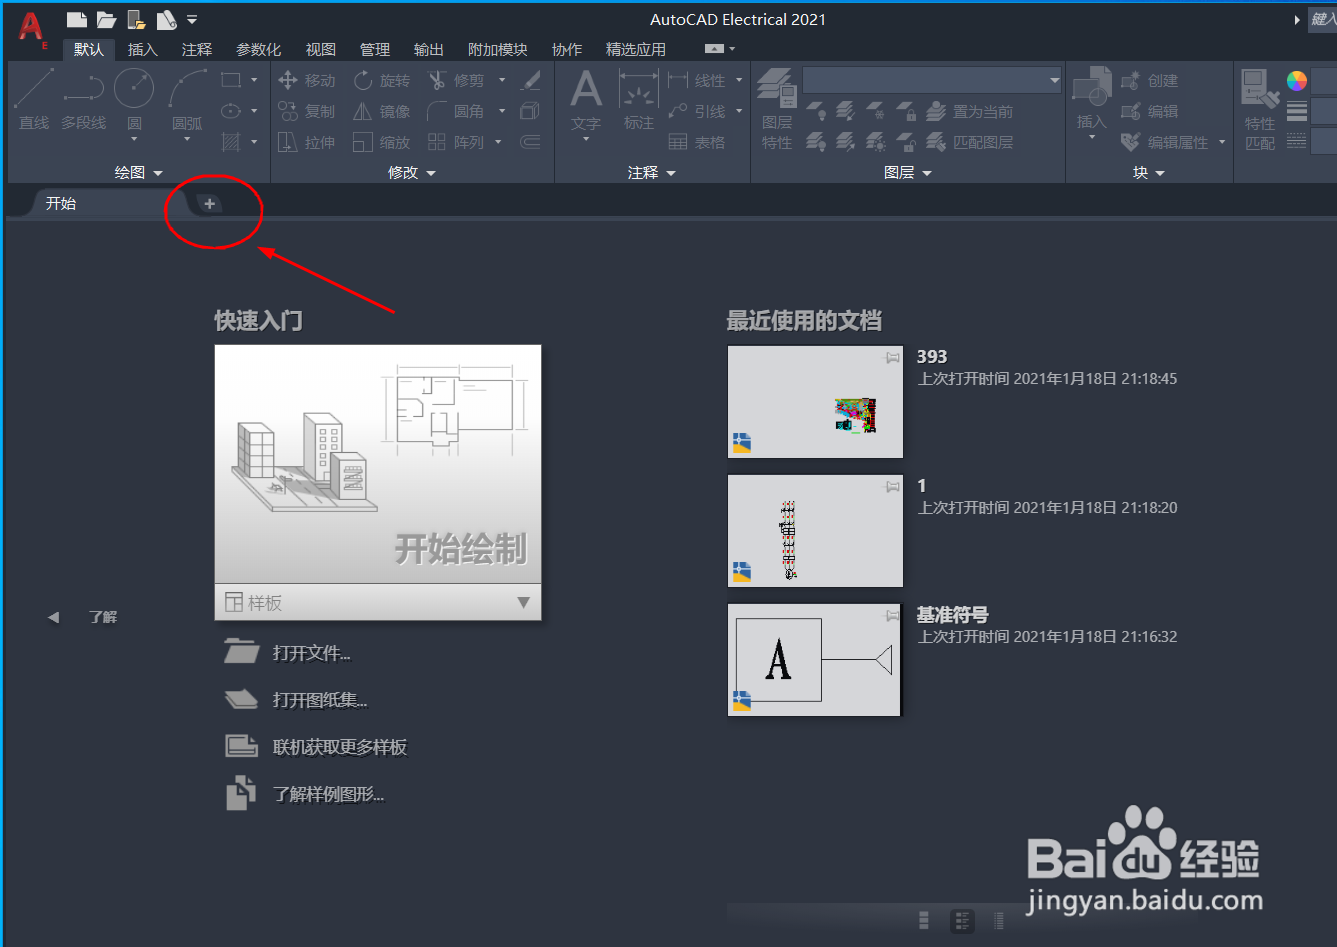Open the layer name combo box
Image resolution: width=1337 pixels, height=947 pixels.
tap(932, 80)
